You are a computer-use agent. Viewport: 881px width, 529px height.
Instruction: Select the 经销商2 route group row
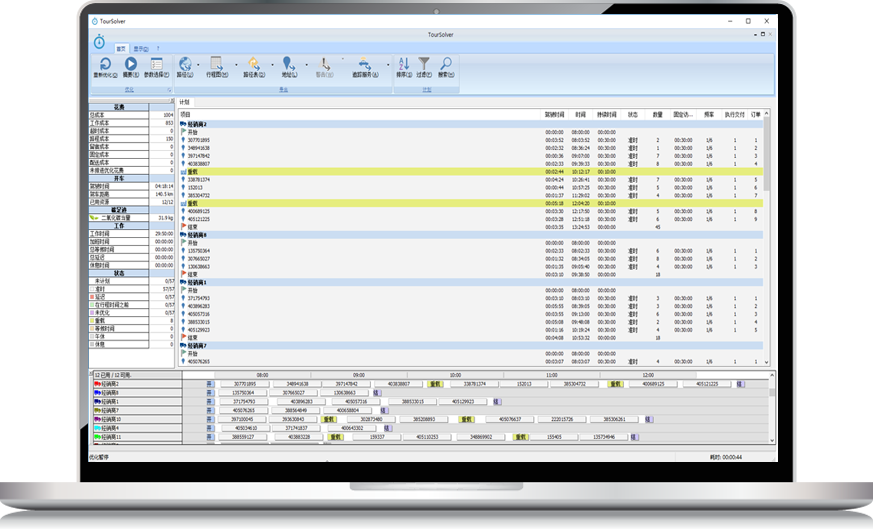coord(195,123)
